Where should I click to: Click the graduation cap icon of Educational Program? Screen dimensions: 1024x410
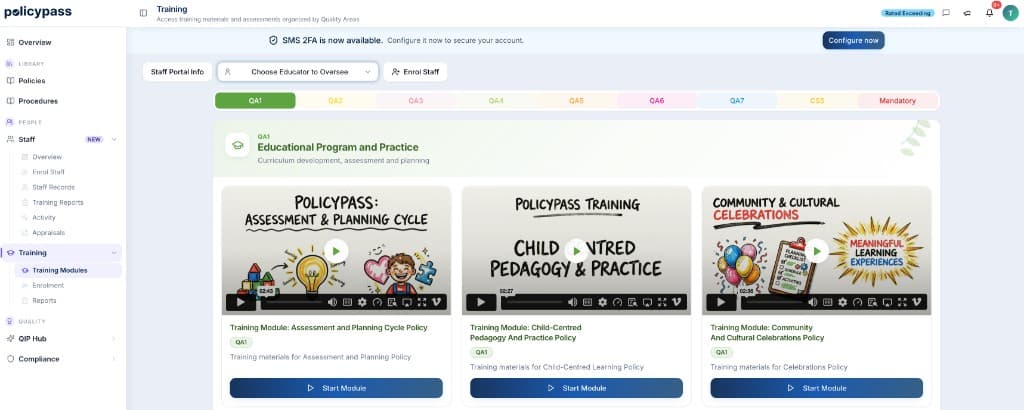238,146
